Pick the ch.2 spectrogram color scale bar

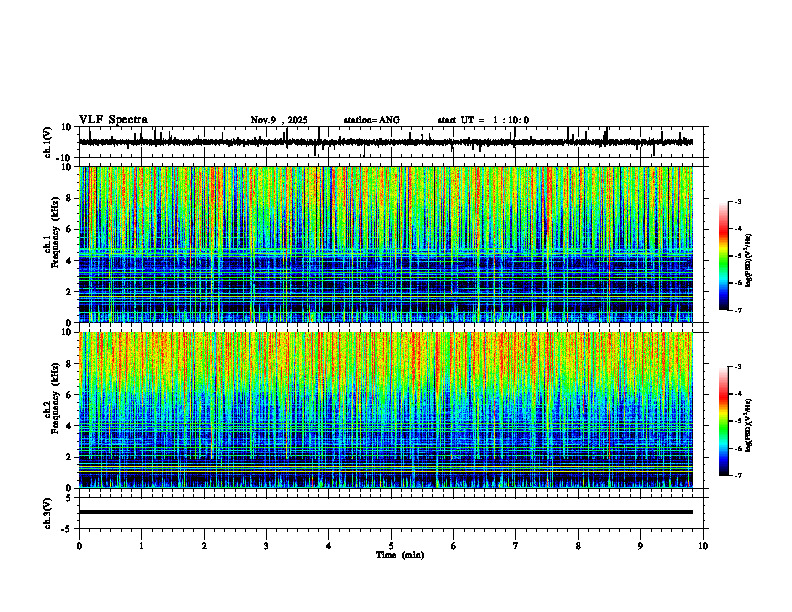click(x=724, y=421)
